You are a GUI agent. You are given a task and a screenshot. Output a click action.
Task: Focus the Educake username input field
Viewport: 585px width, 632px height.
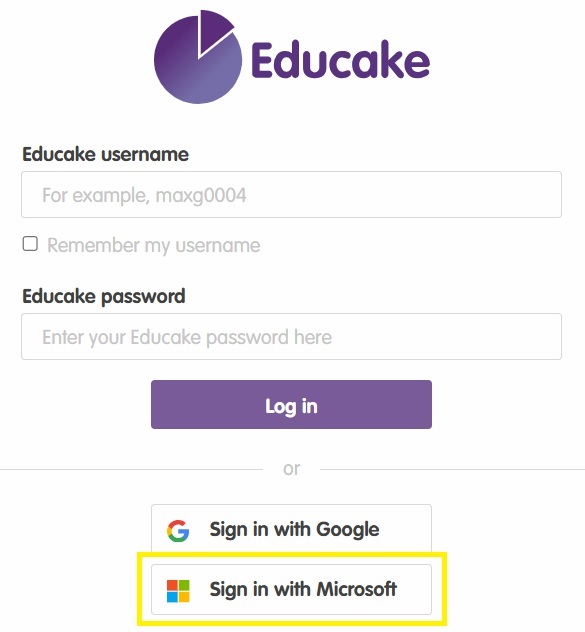coord(291,195)
